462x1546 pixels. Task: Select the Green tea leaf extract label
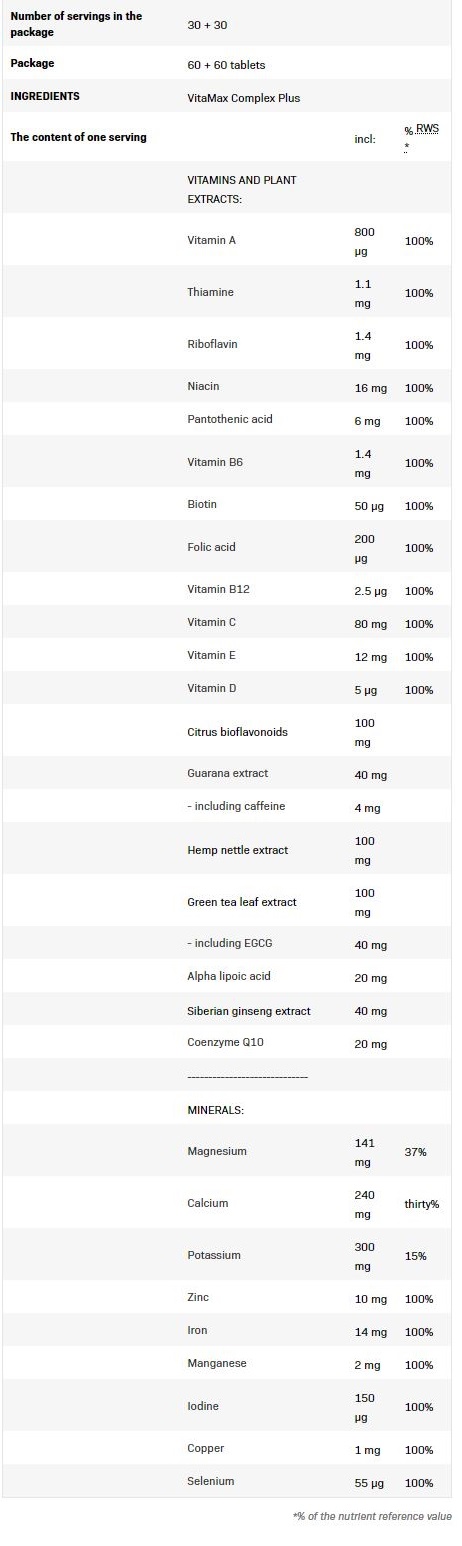pos(242,902)
